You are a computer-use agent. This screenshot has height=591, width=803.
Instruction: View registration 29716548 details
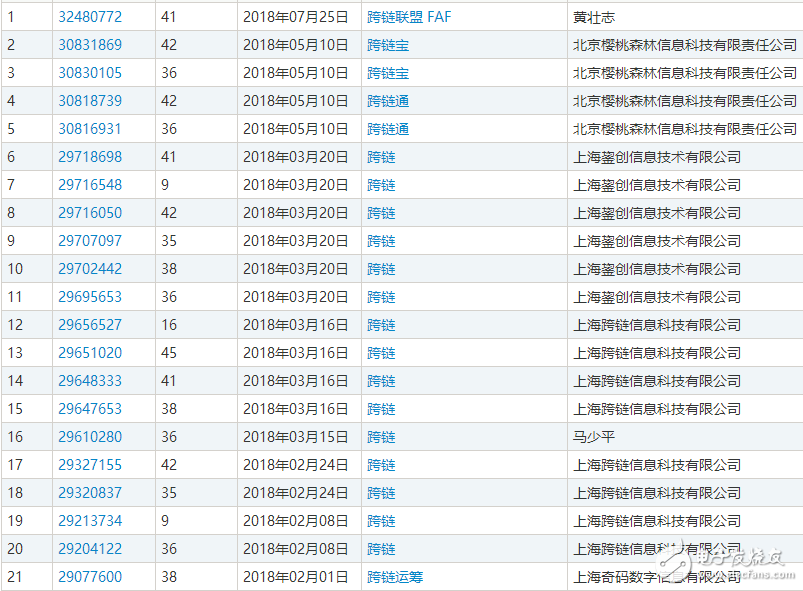pos(90,185)
